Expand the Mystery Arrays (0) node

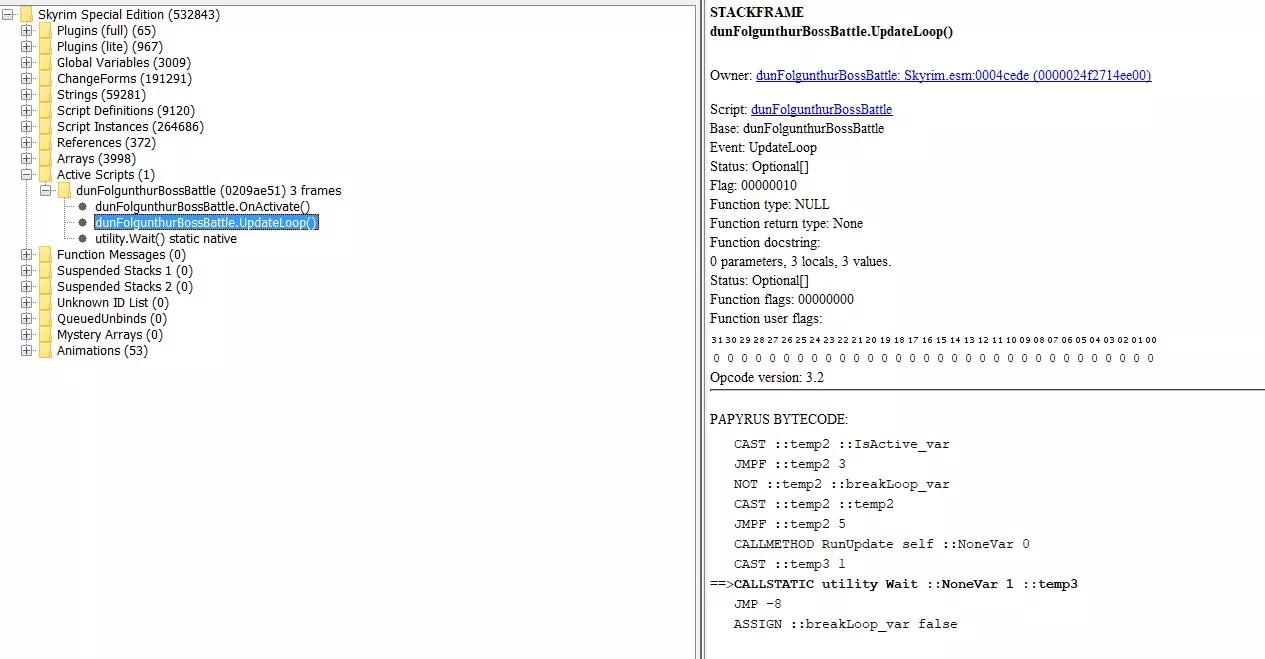click(27, 335)
